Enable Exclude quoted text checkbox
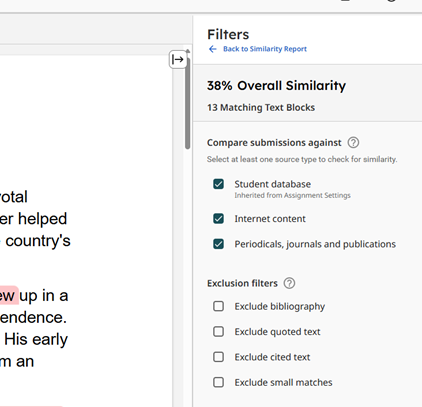This screenshot has width=422, height=407. 219,331
